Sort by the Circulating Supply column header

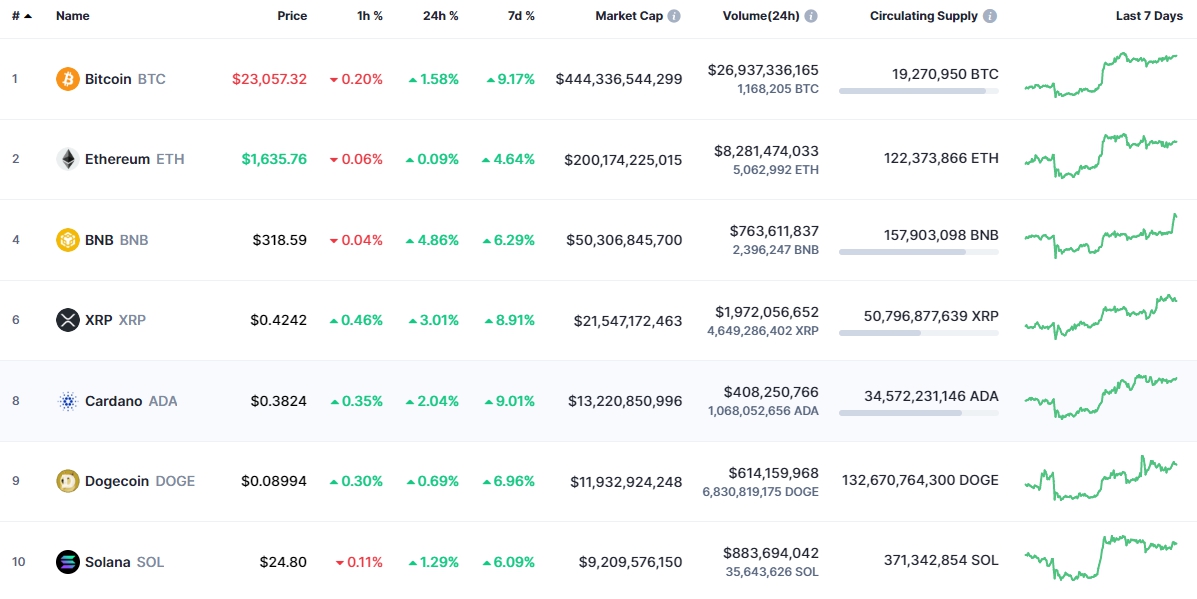924,16
